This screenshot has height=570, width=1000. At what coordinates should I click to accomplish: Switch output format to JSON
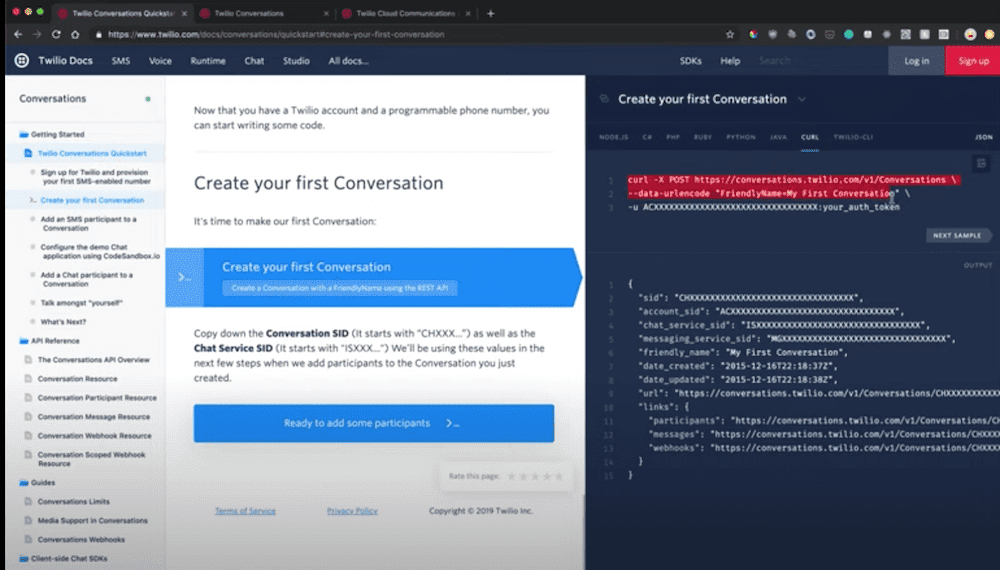point(983,137)
